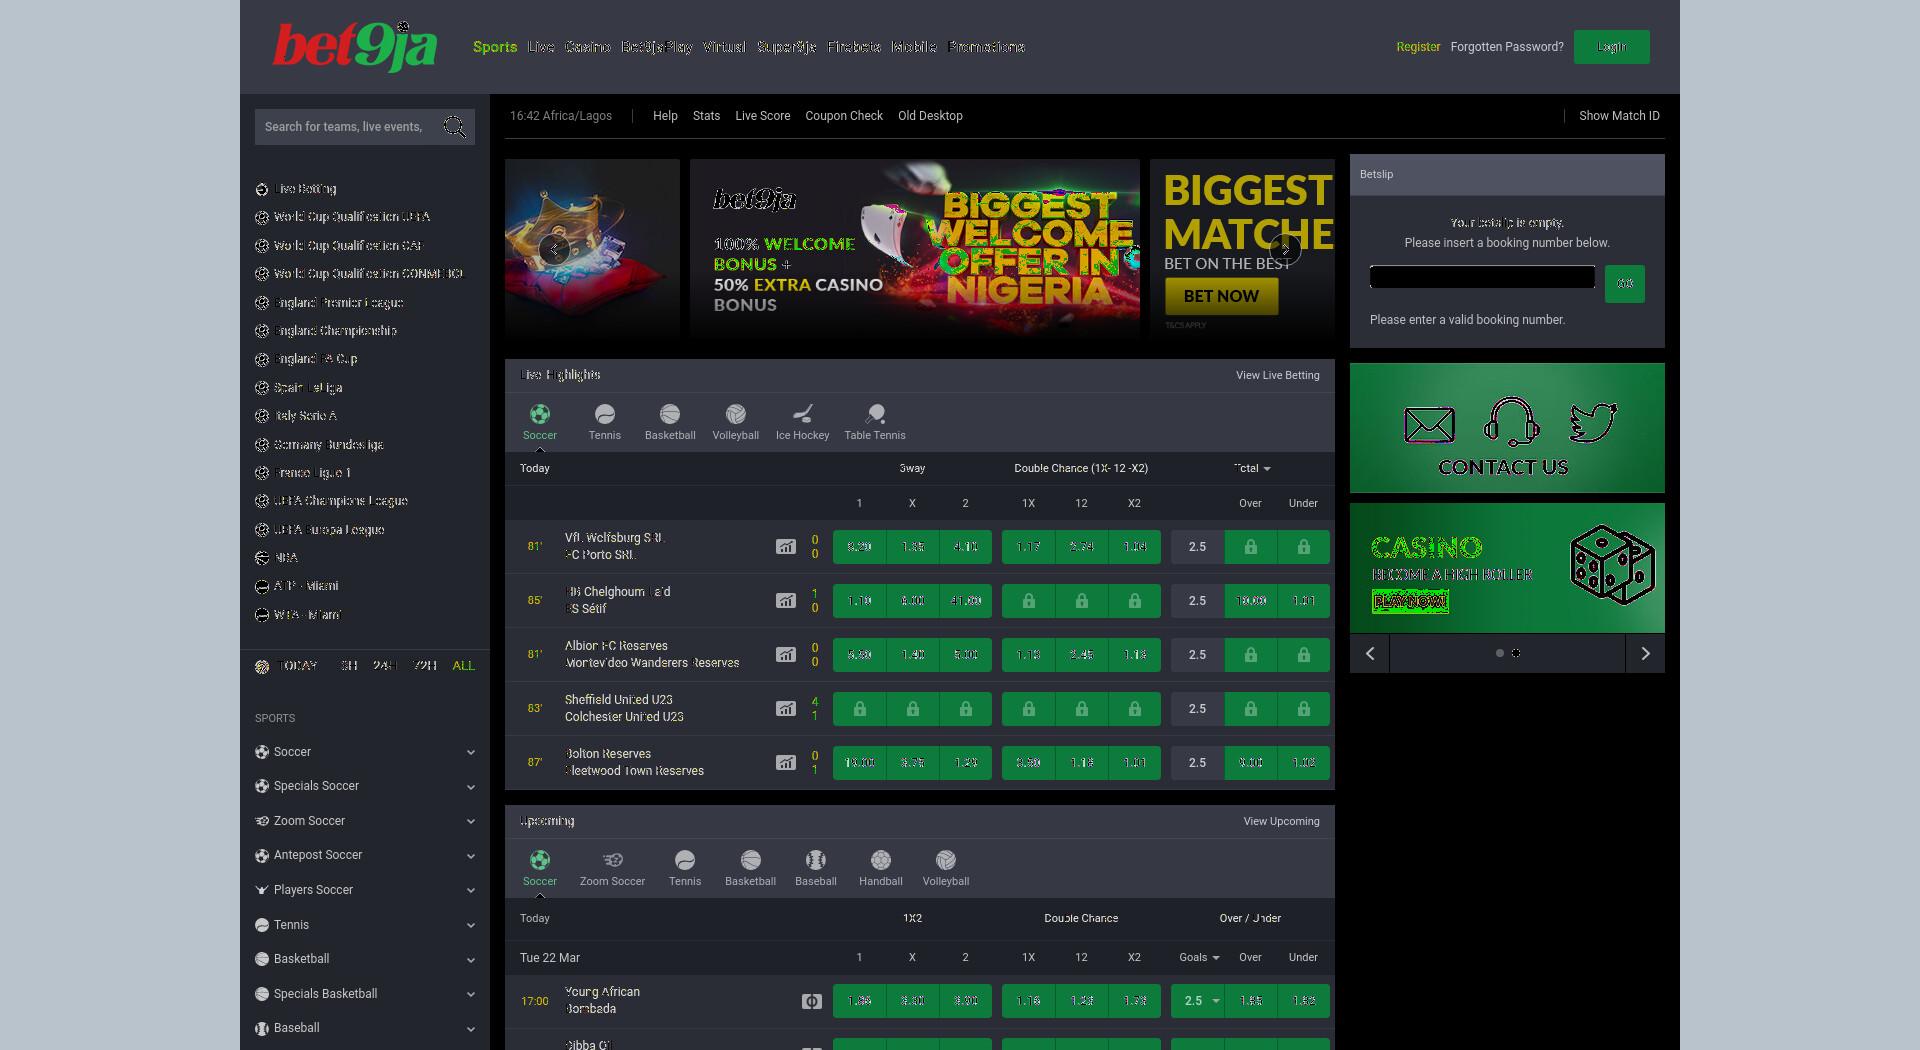Show next promo banner
Screen dimensions: 1920x1050
(1285, 249)
